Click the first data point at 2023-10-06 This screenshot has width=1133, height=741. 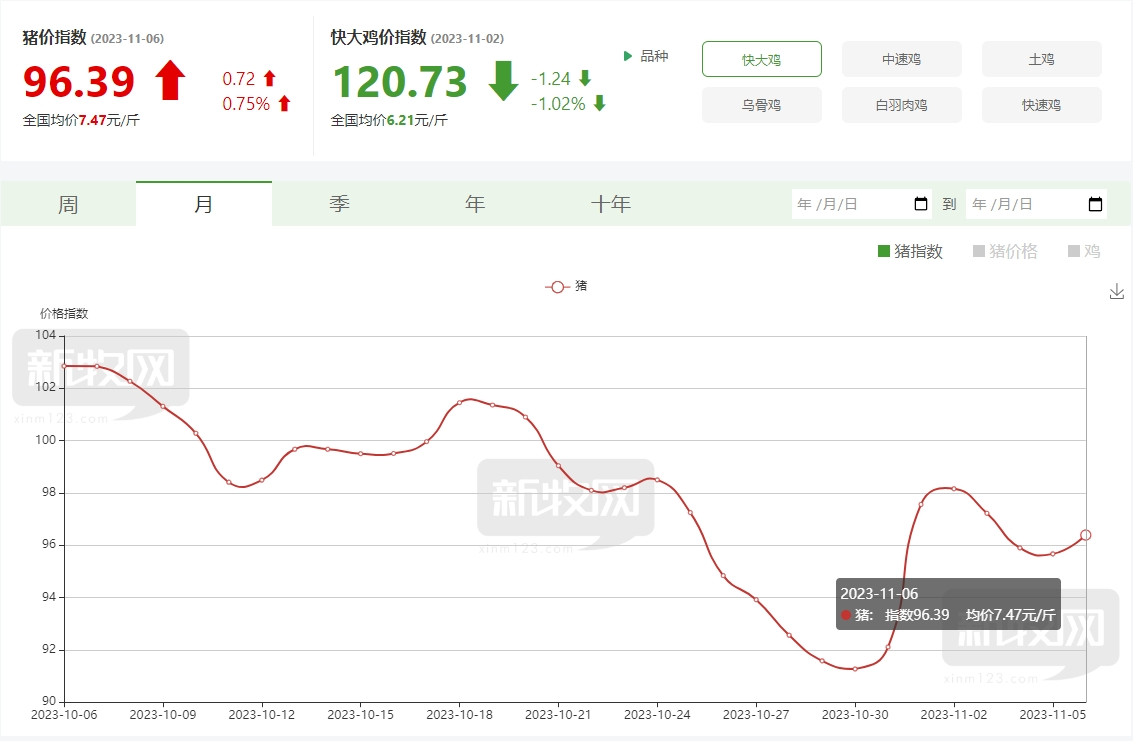[64, 366]
